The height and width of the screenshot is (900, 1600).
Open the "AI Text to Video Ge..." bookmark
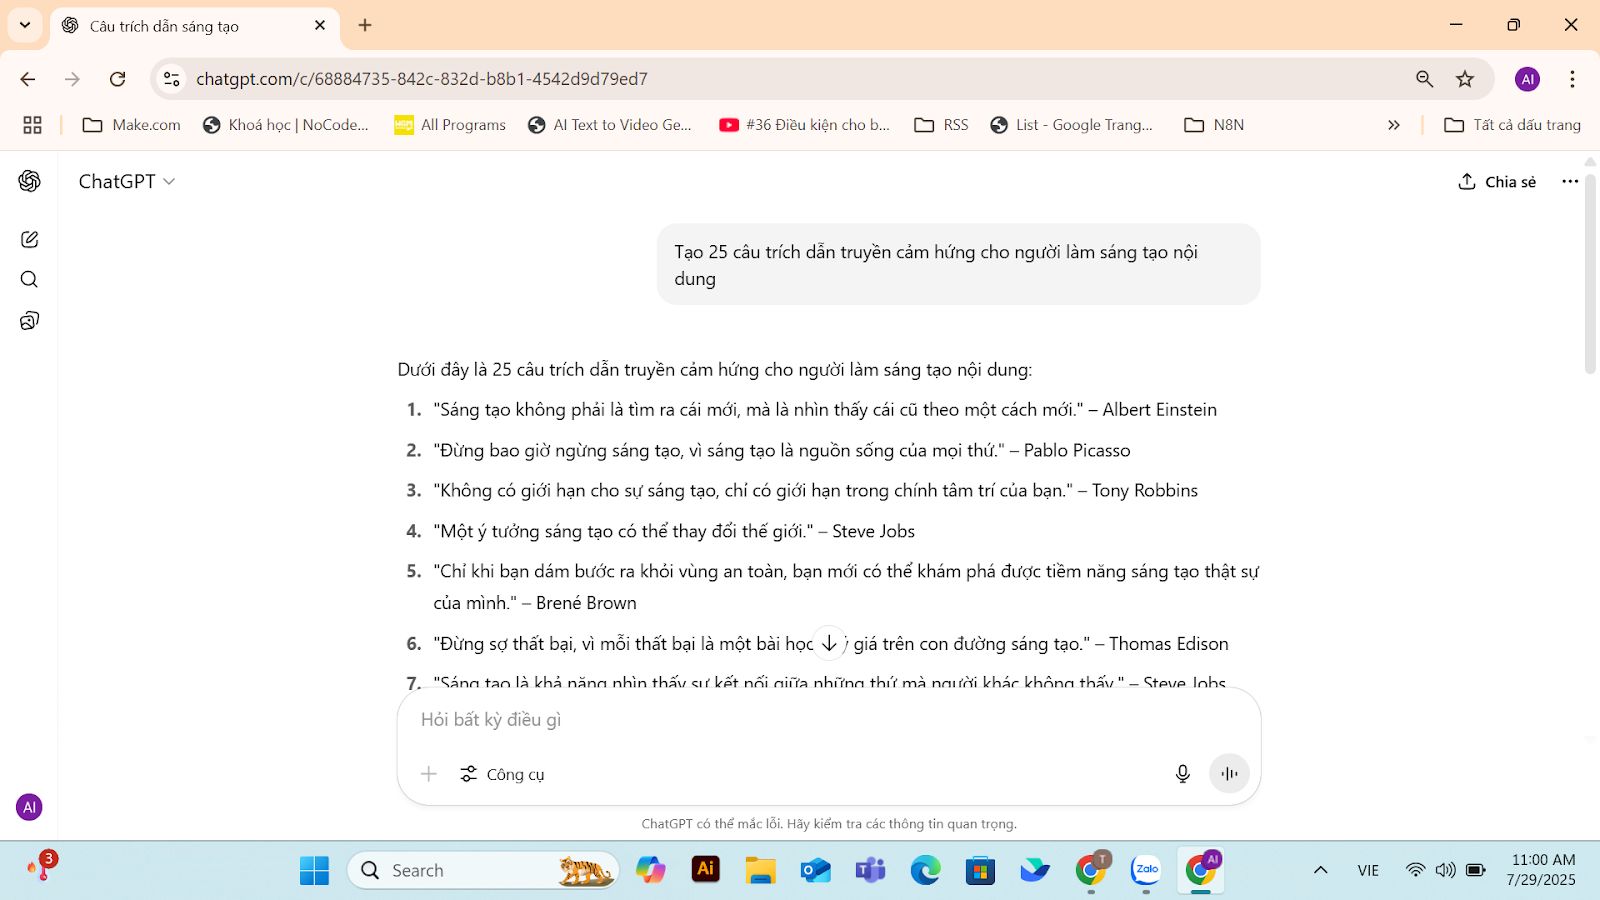click(x=610, y=125)
